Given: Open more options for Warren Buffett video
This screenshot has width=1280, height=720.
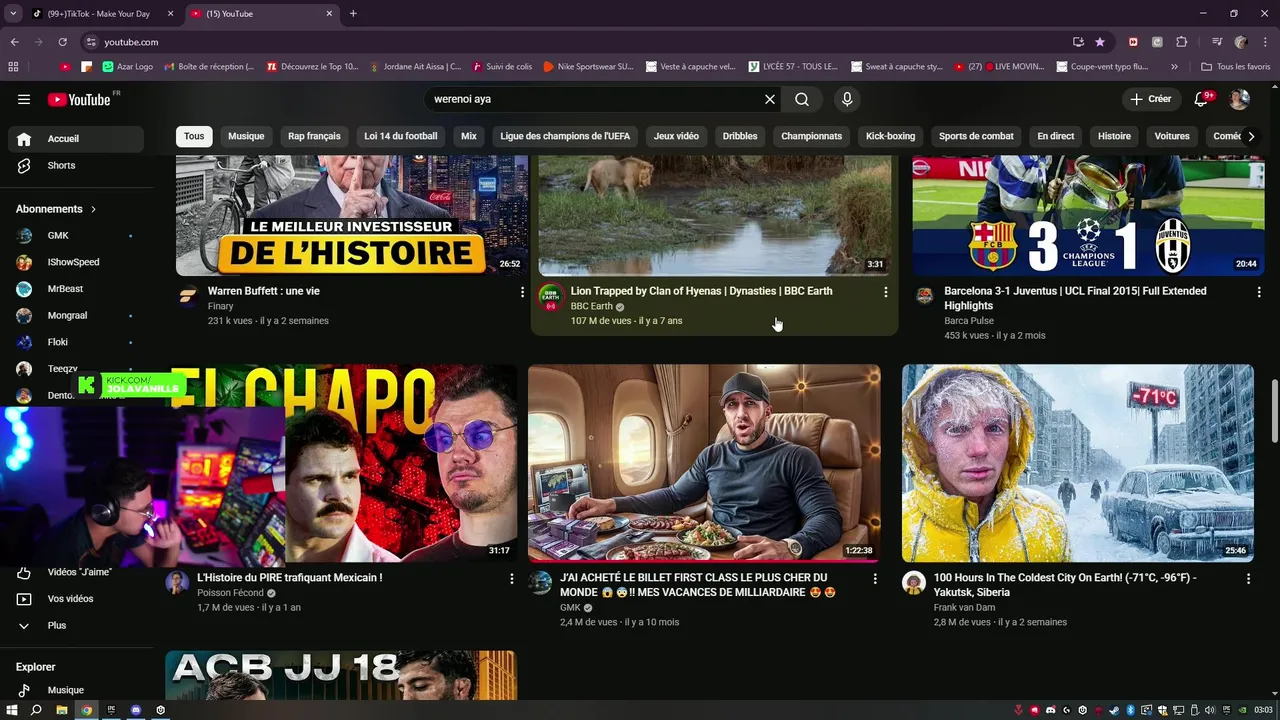Looking at the screenshot, I should (x=522, y=292).
